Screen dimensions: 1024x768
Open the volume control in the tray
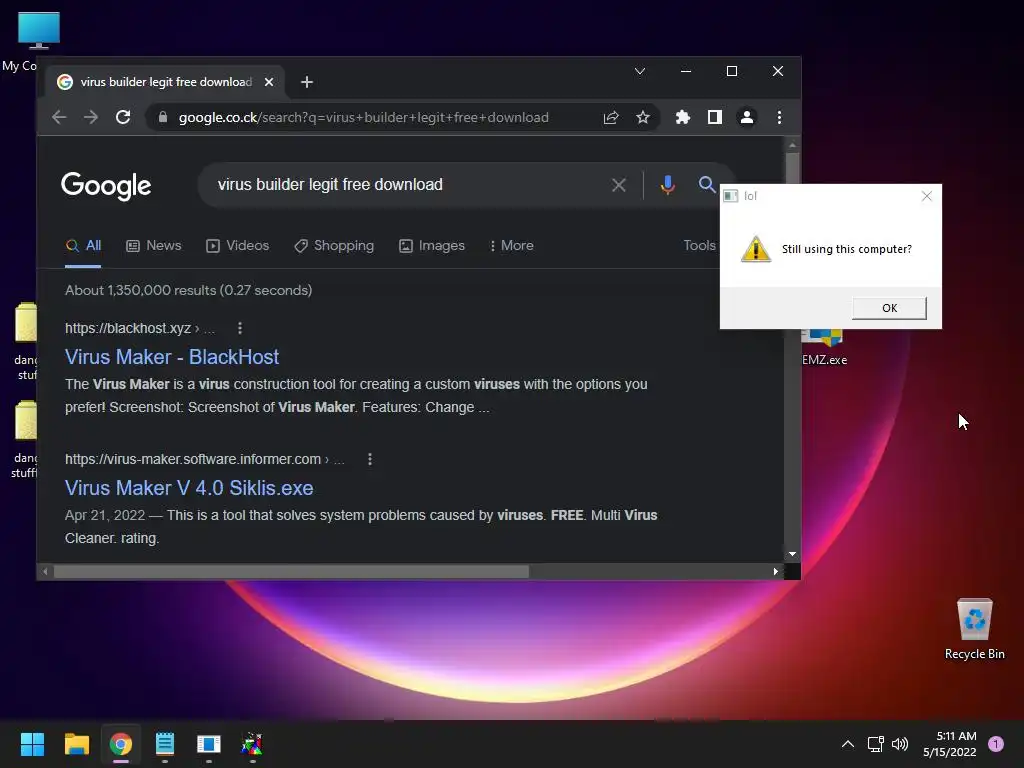pyautogui.click(x=900, y=744)
